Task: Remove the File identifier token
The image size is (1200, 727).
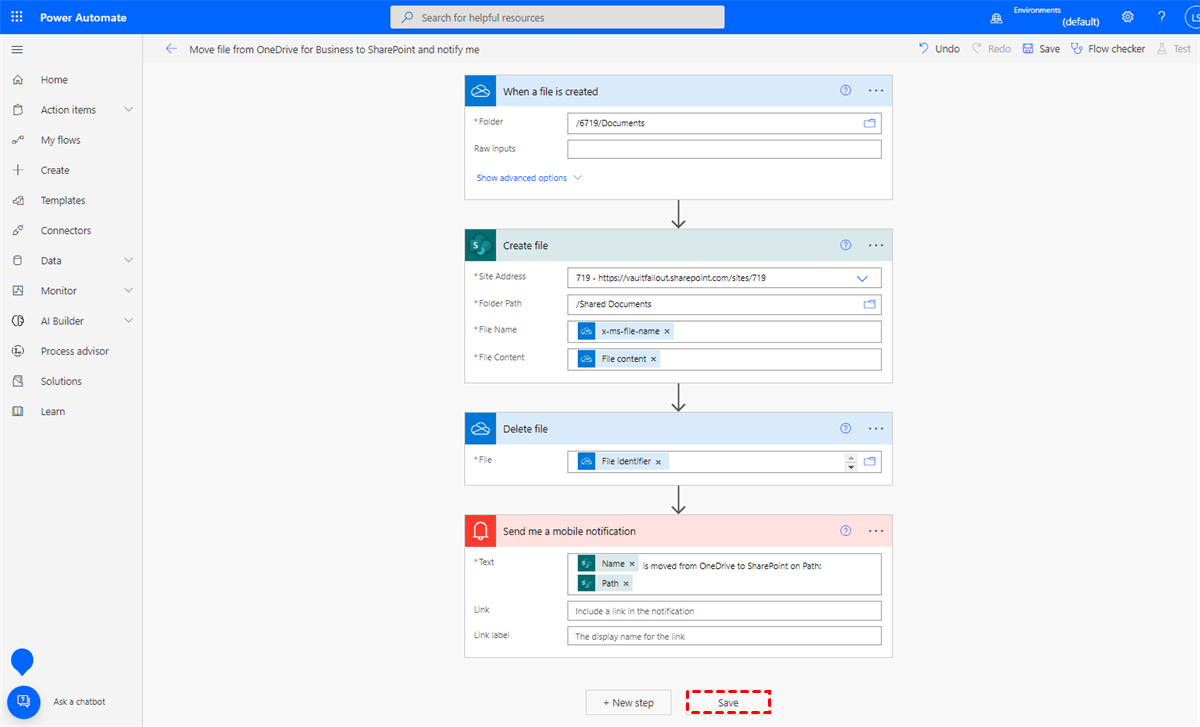Action: pos(658,462)
